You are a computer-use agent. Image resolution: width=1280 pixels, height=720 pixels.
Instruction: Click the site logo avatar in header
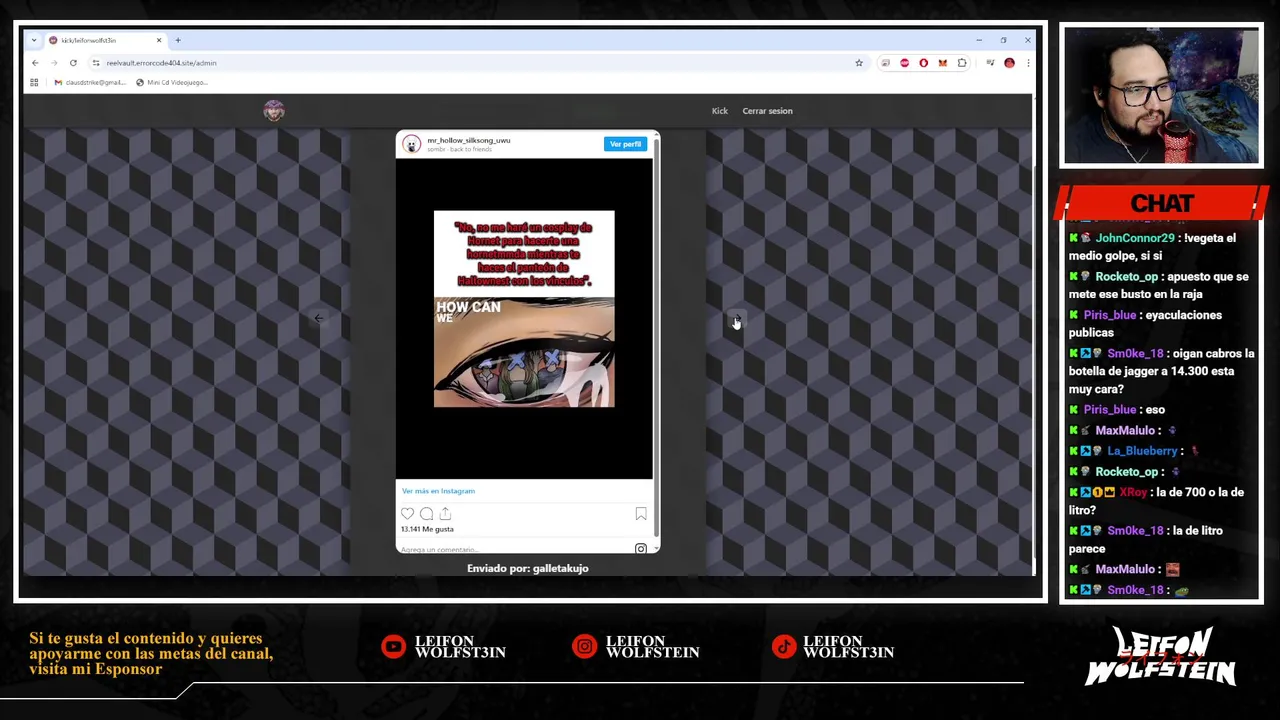tap(274, 111)
